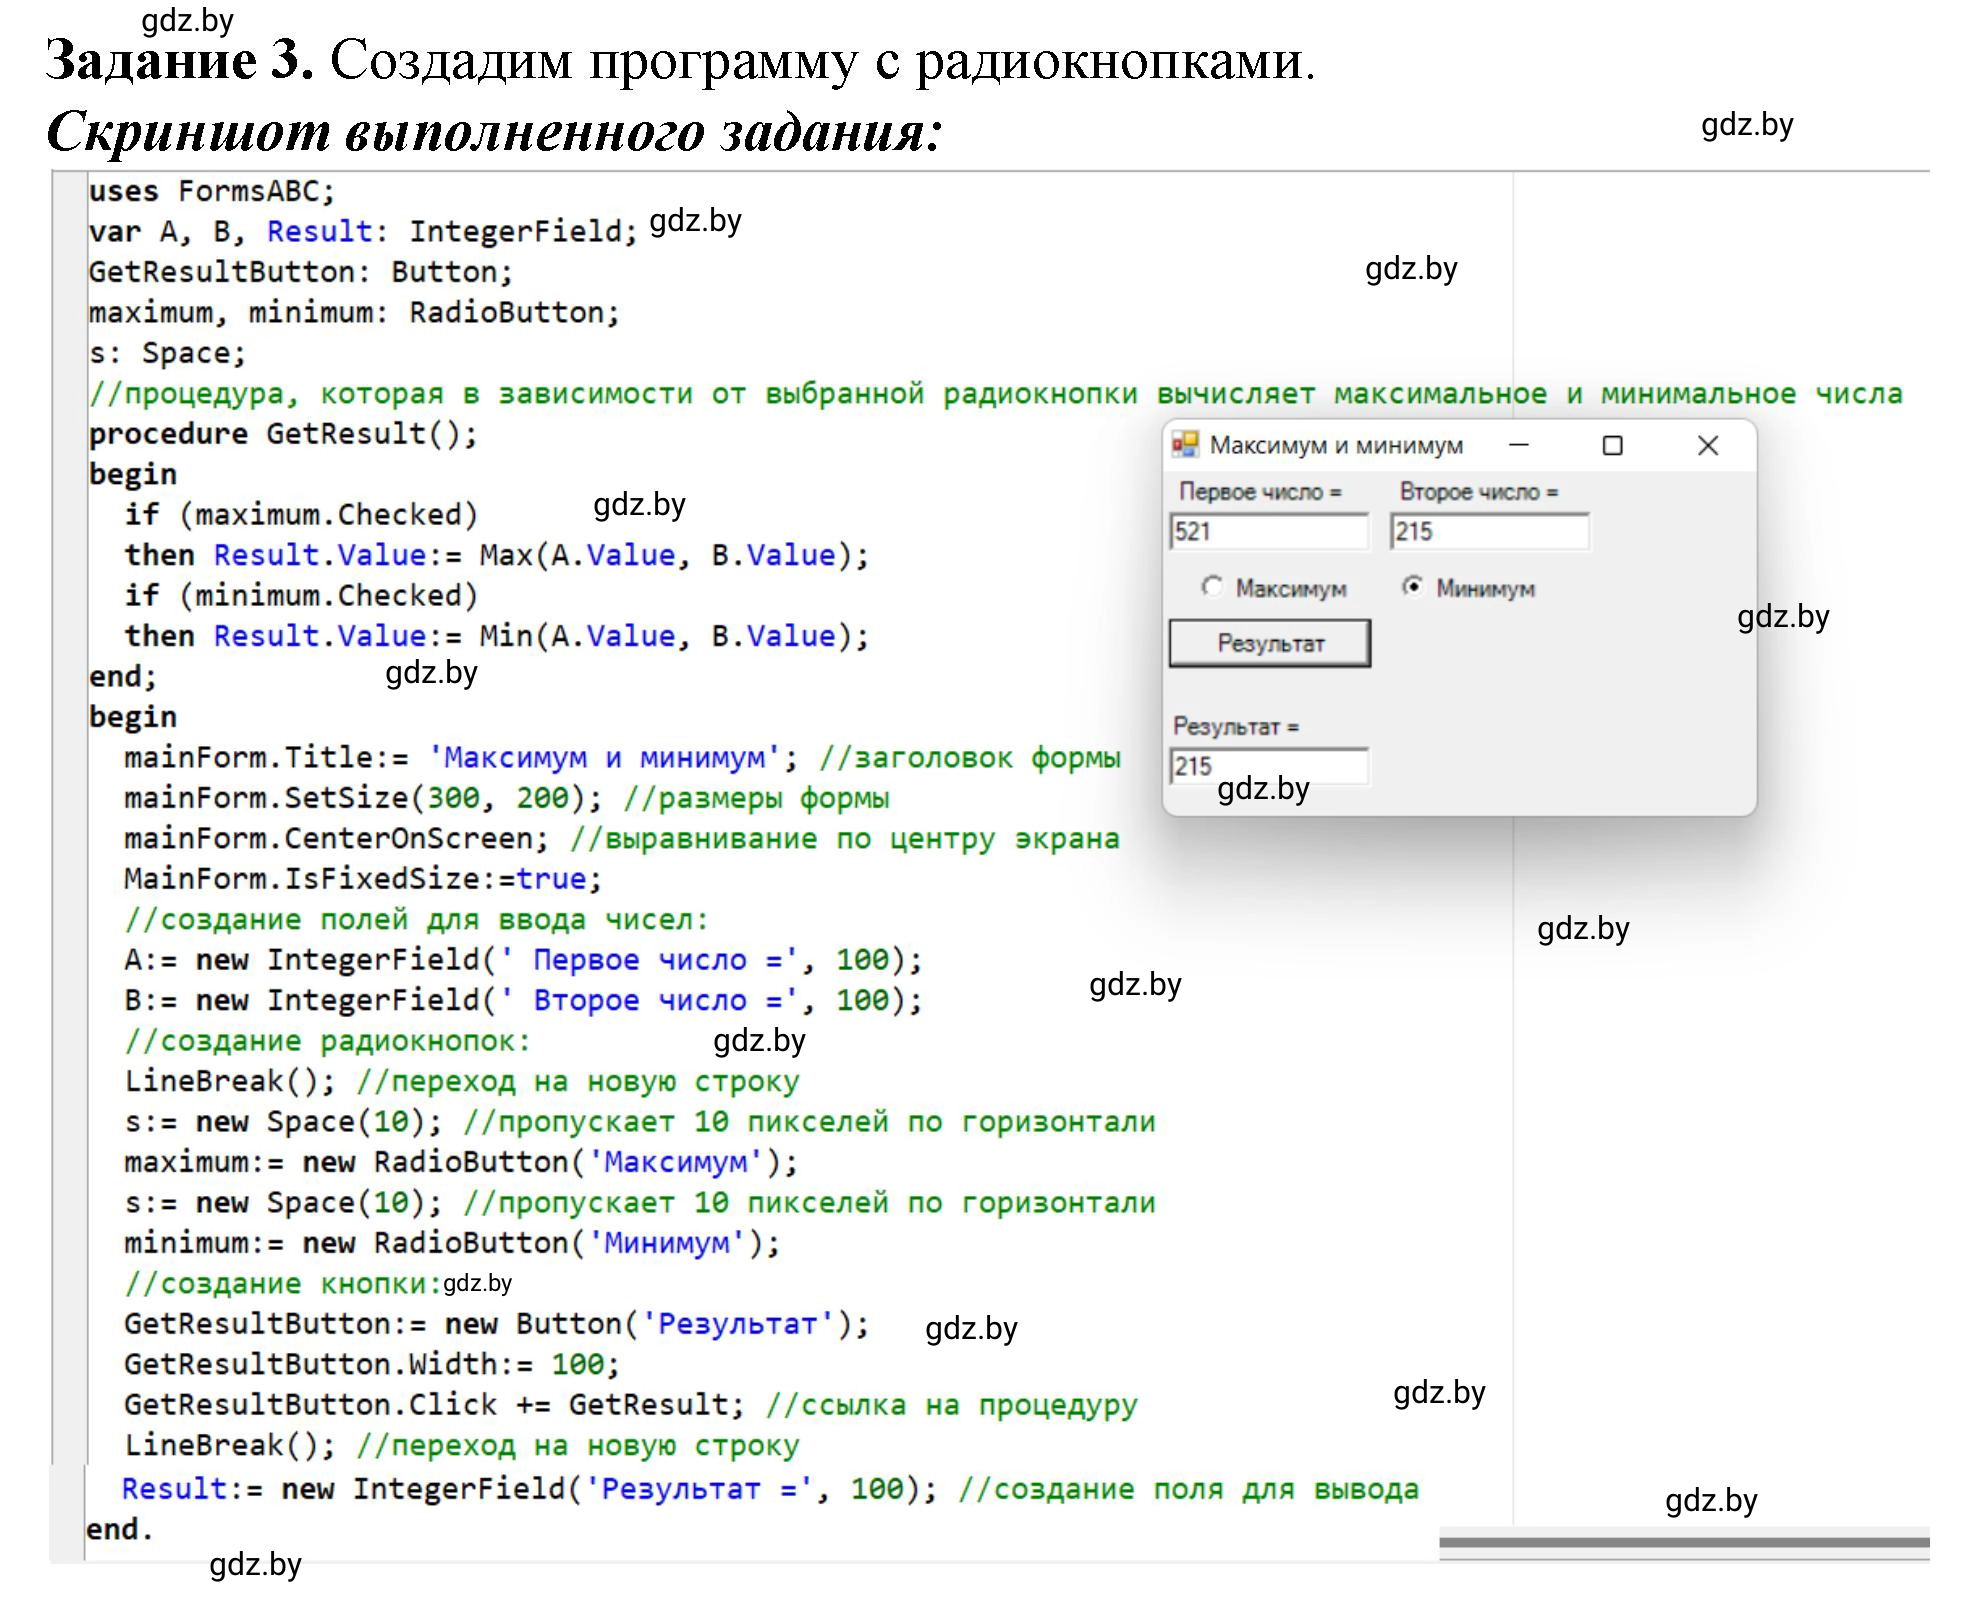
Task: Click the 'MainForm.IsFixedSize:=true;' line
Action: point(363,879)
